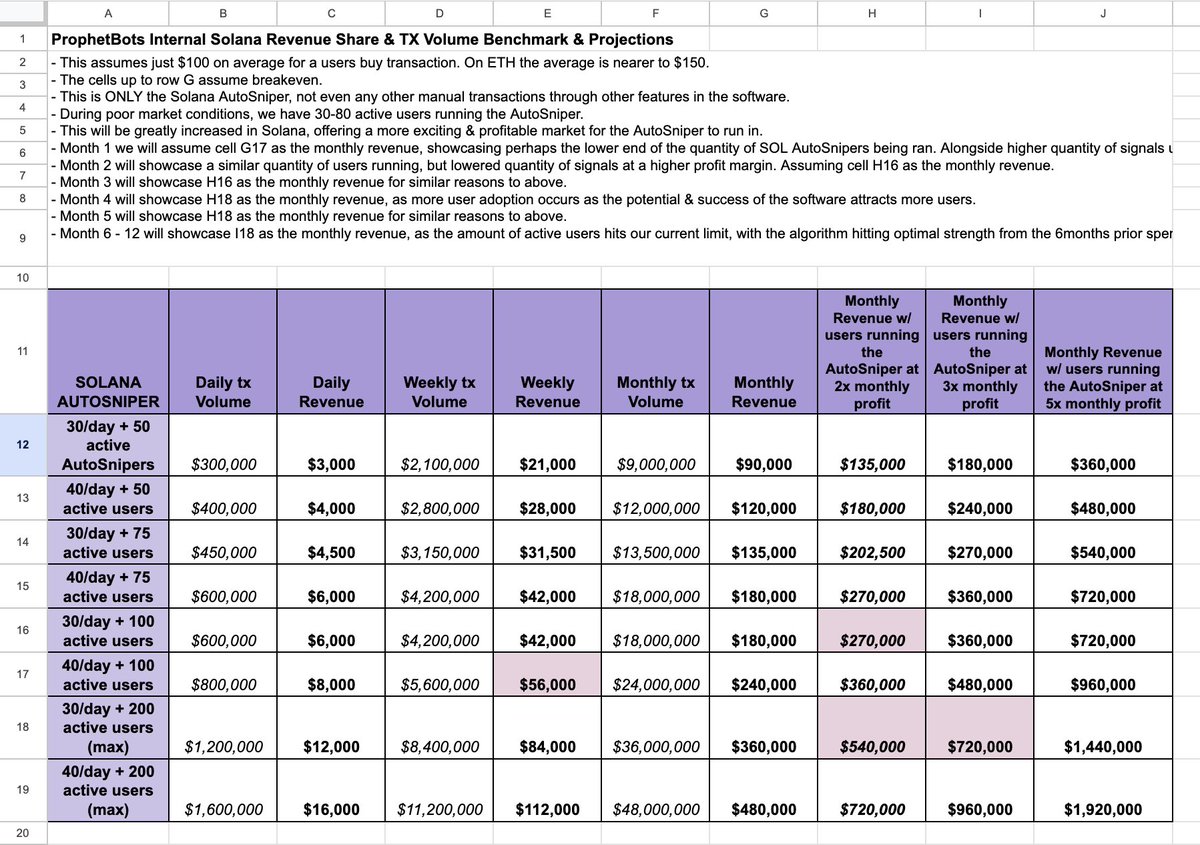Viewport: 1200px width, 845px height.
Task: Click the $480,000 cell in column G
Action: coord(764,791)
